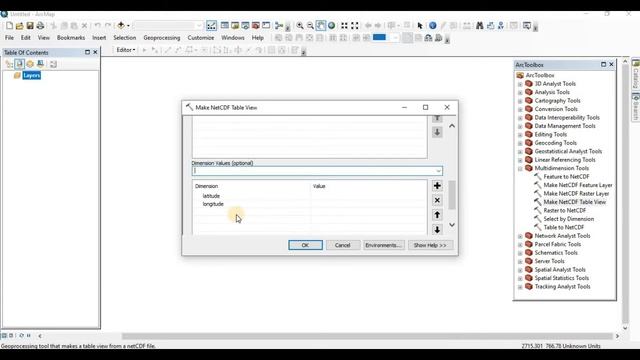Open the Python window icon
This screenshot has height=360, width=640.
[266, 26]
